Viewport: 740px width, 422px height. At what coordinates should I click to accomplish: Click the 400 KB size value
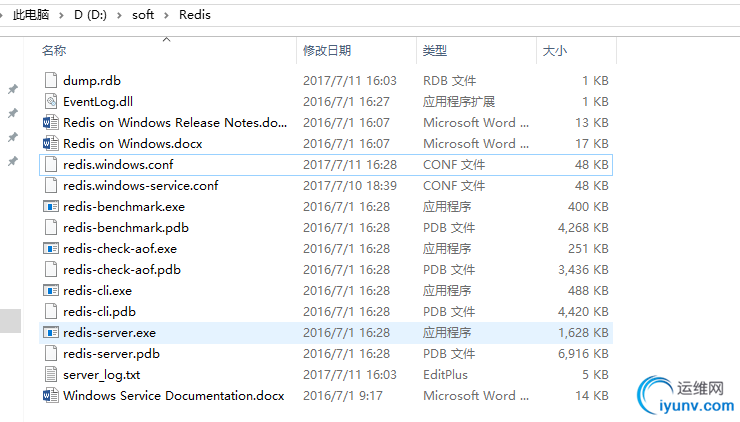[x=588, y=207]
